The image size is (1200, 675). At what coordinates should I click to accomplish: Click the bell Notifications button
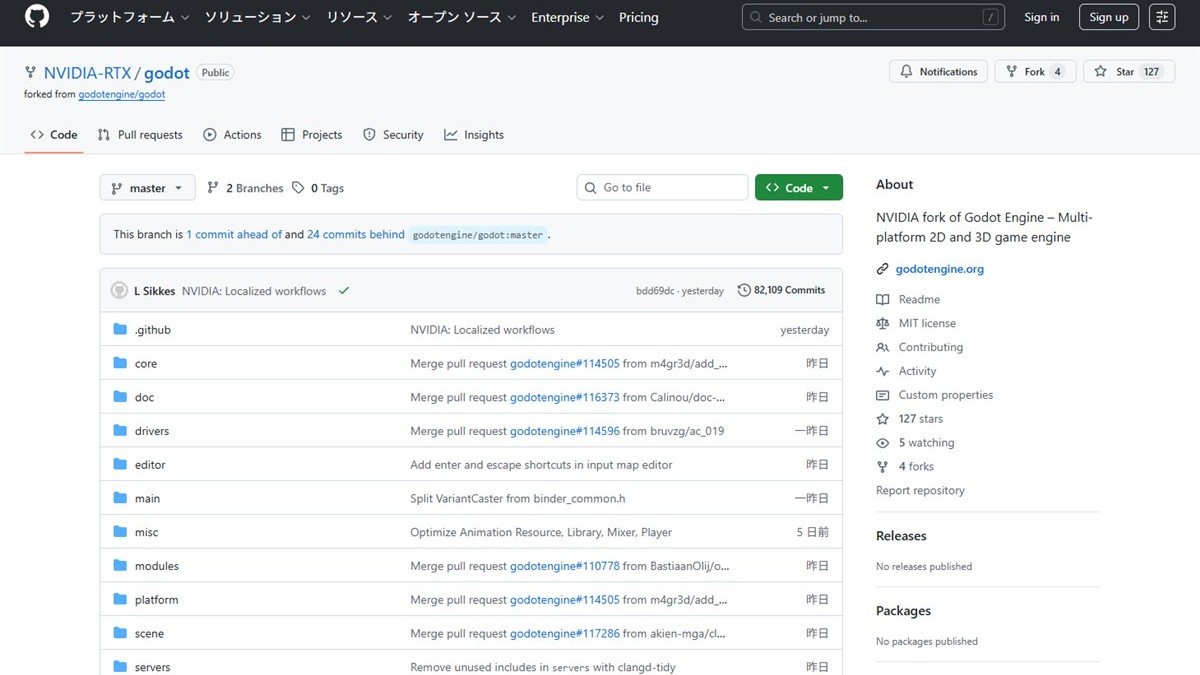click(x=938, y=72)
